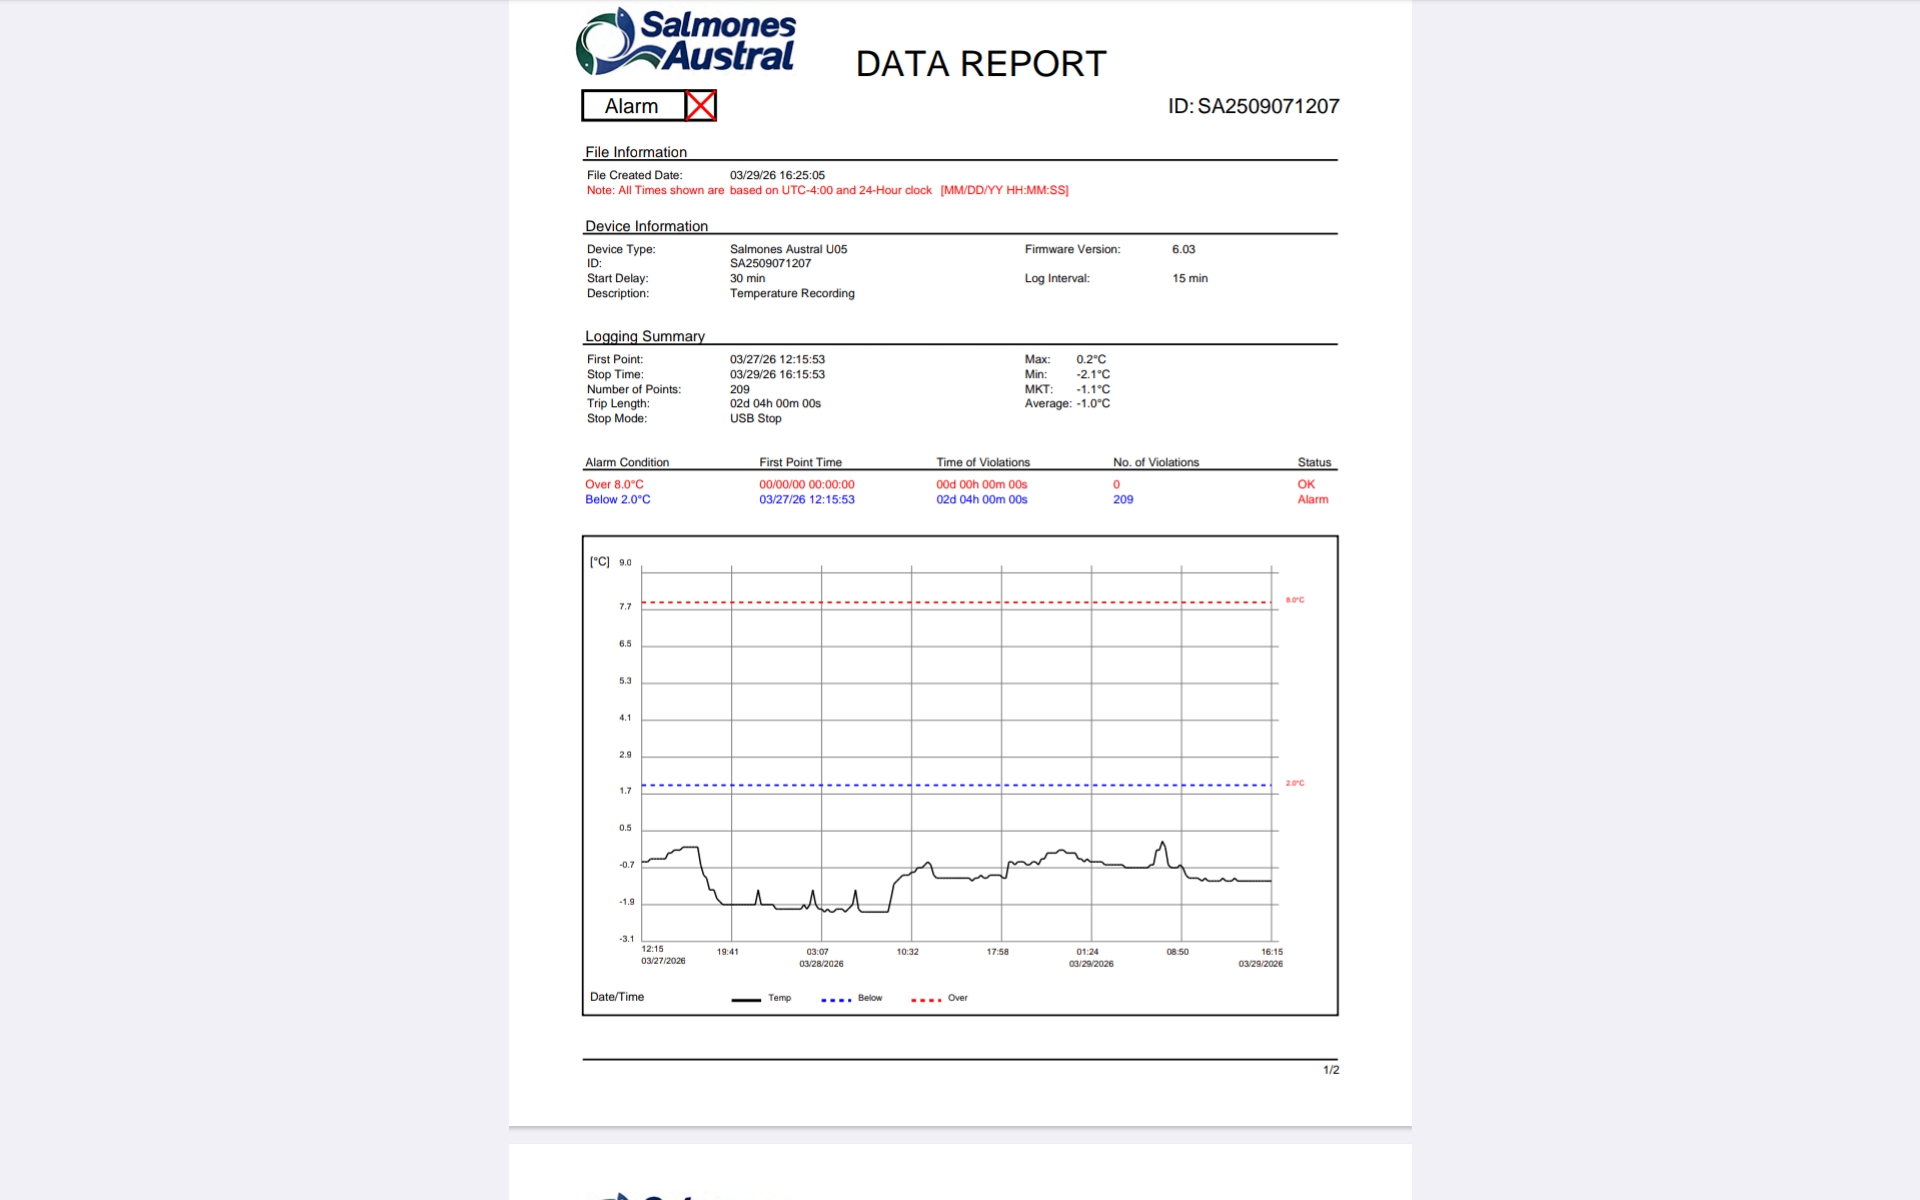This screenshot has height=1200, width=1920.
Task: Click the 16:15 time label on chart axis
Action: (x=1271, y=952)
